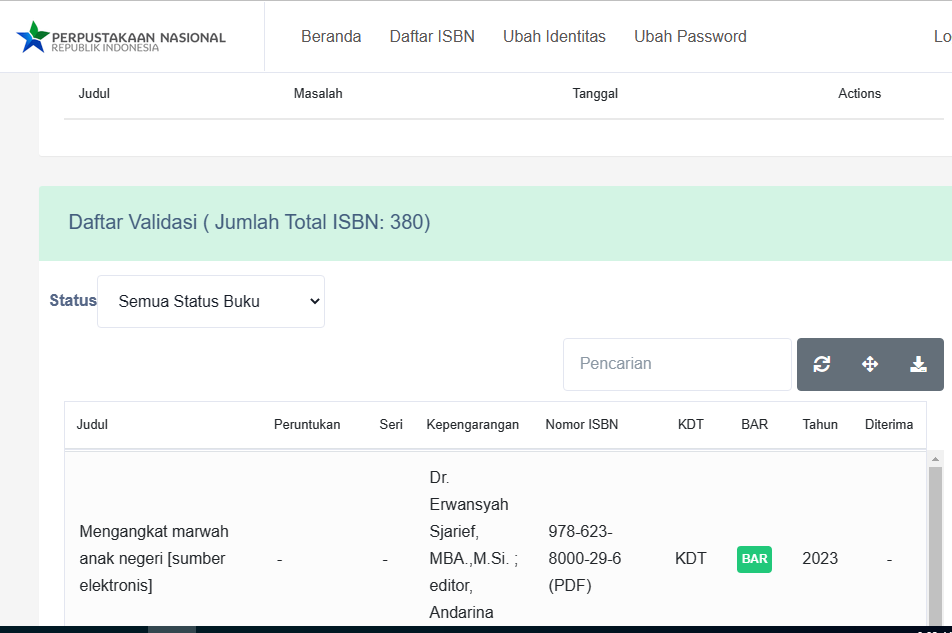Click ISBN 978-623-8000-29-6 (PDF)
This screenshot has width=952, height=633.
[585, 558]
